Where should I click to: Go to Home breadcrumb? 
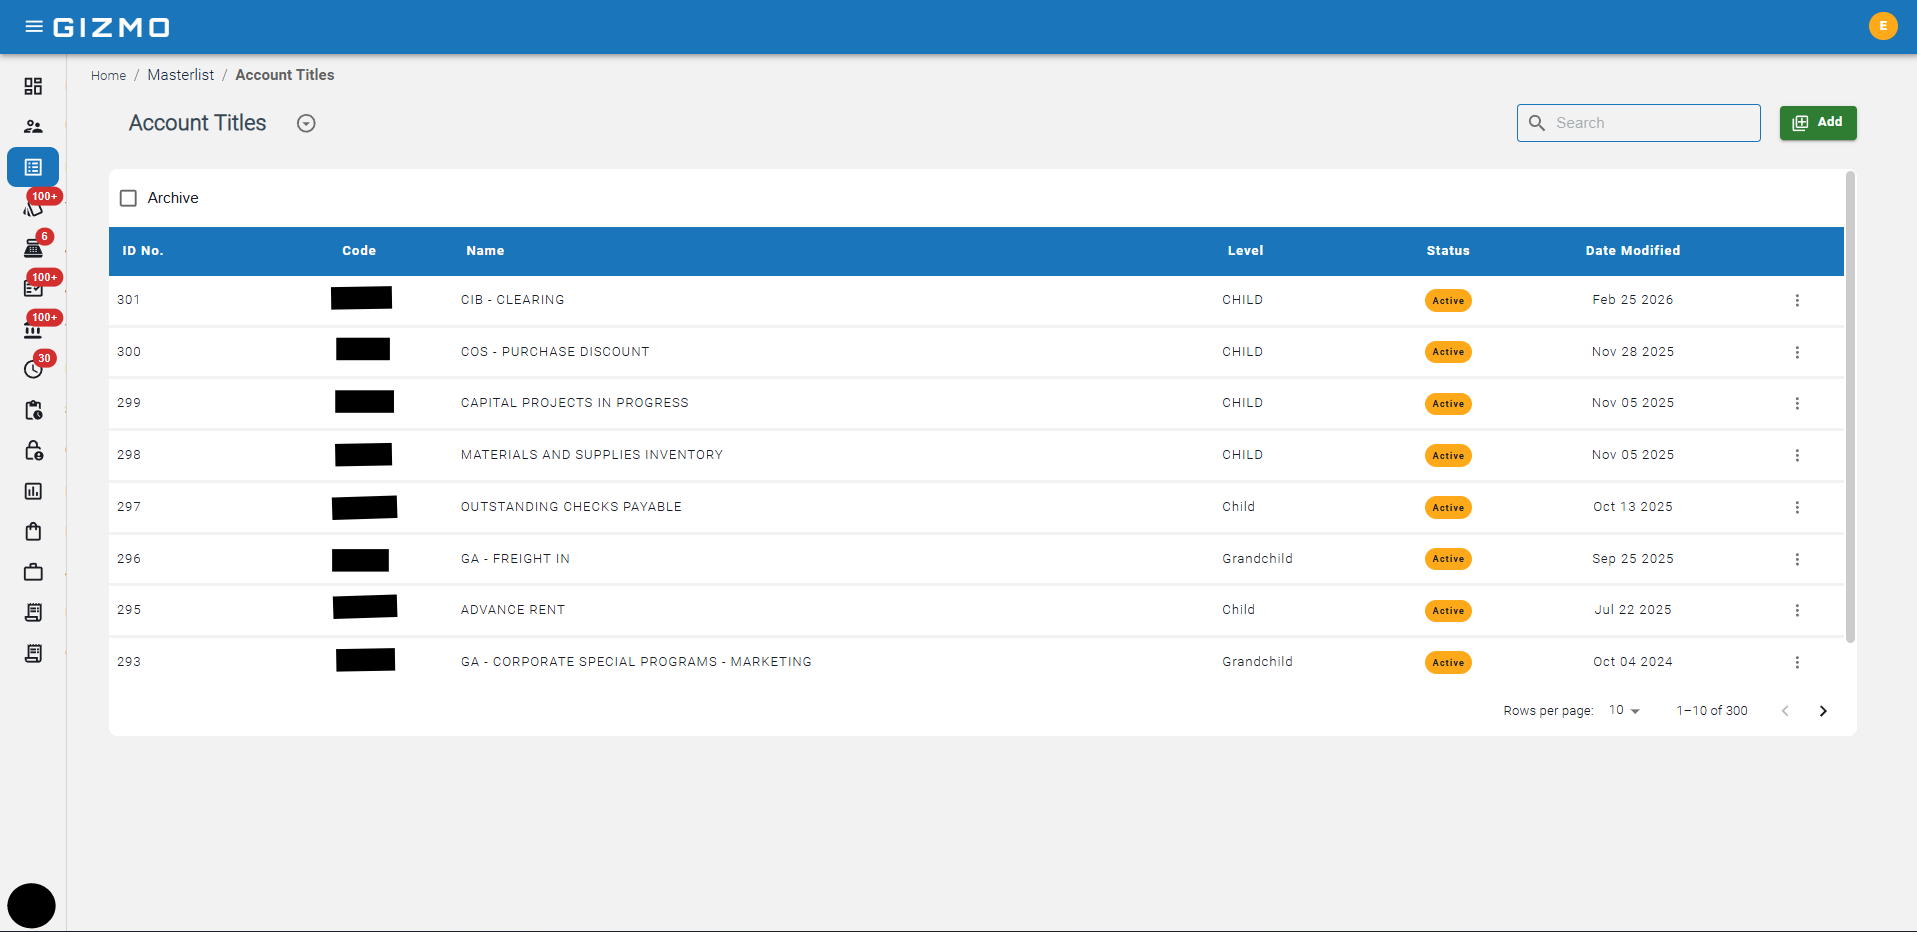point(108,76)
